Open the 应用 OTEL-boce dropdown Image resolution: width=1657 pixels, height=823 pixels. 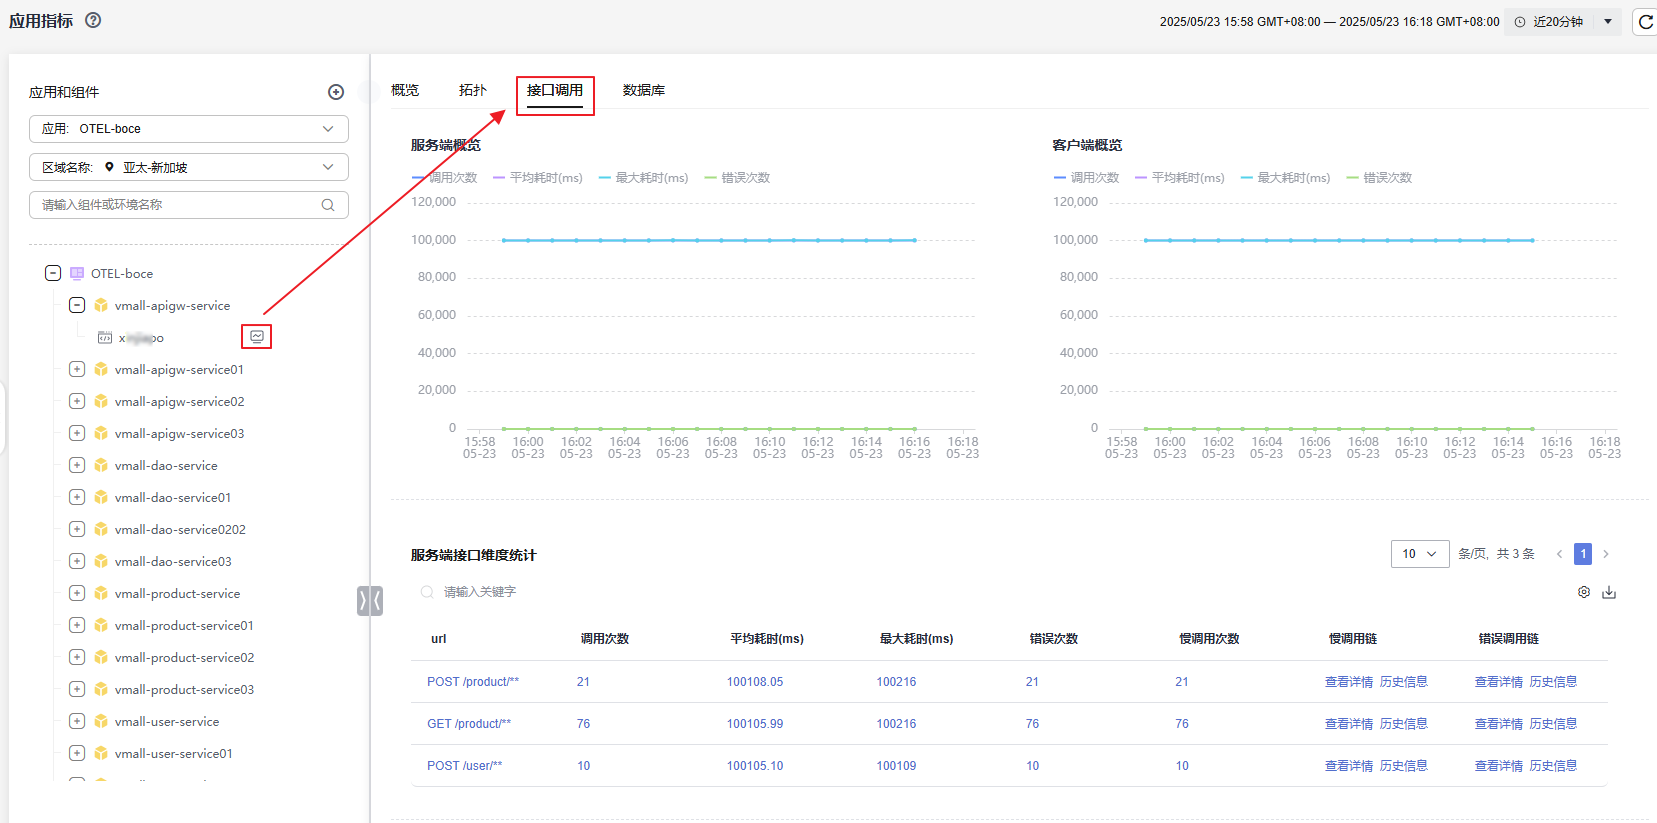[189, 129]
